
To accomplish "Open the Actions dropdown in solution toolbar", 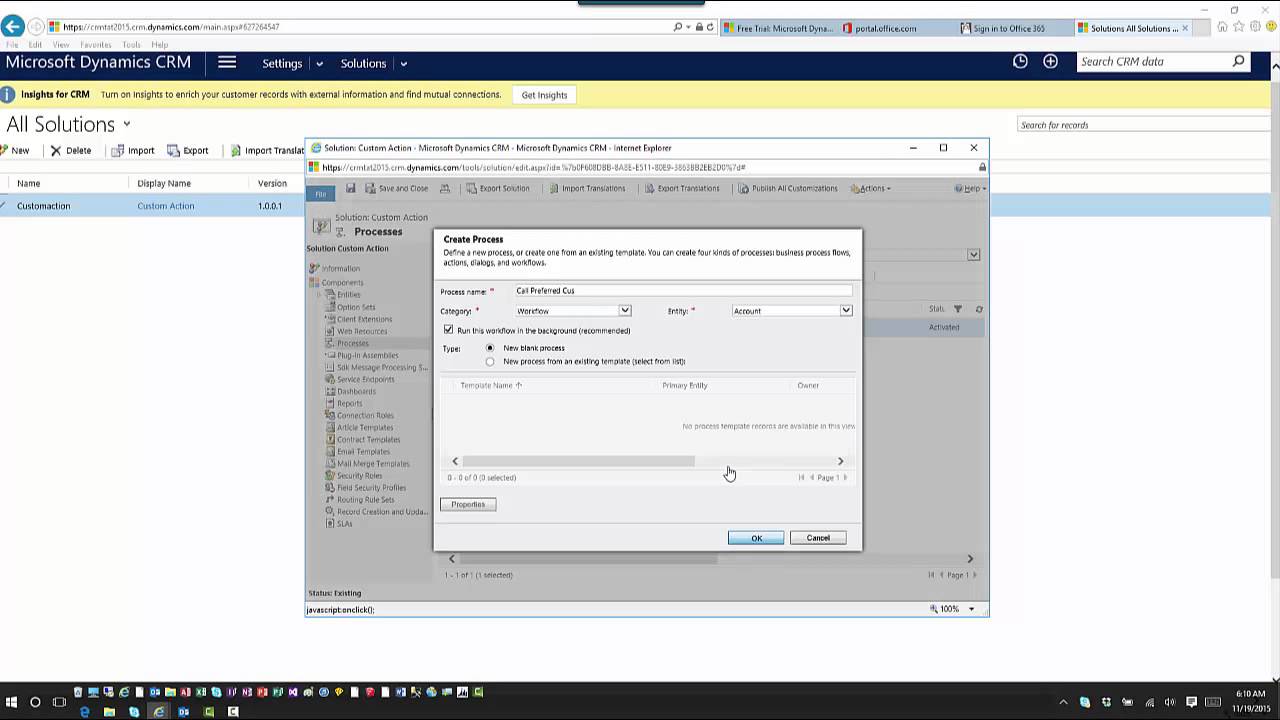I will pyautogui.click(x=870, y=188).
